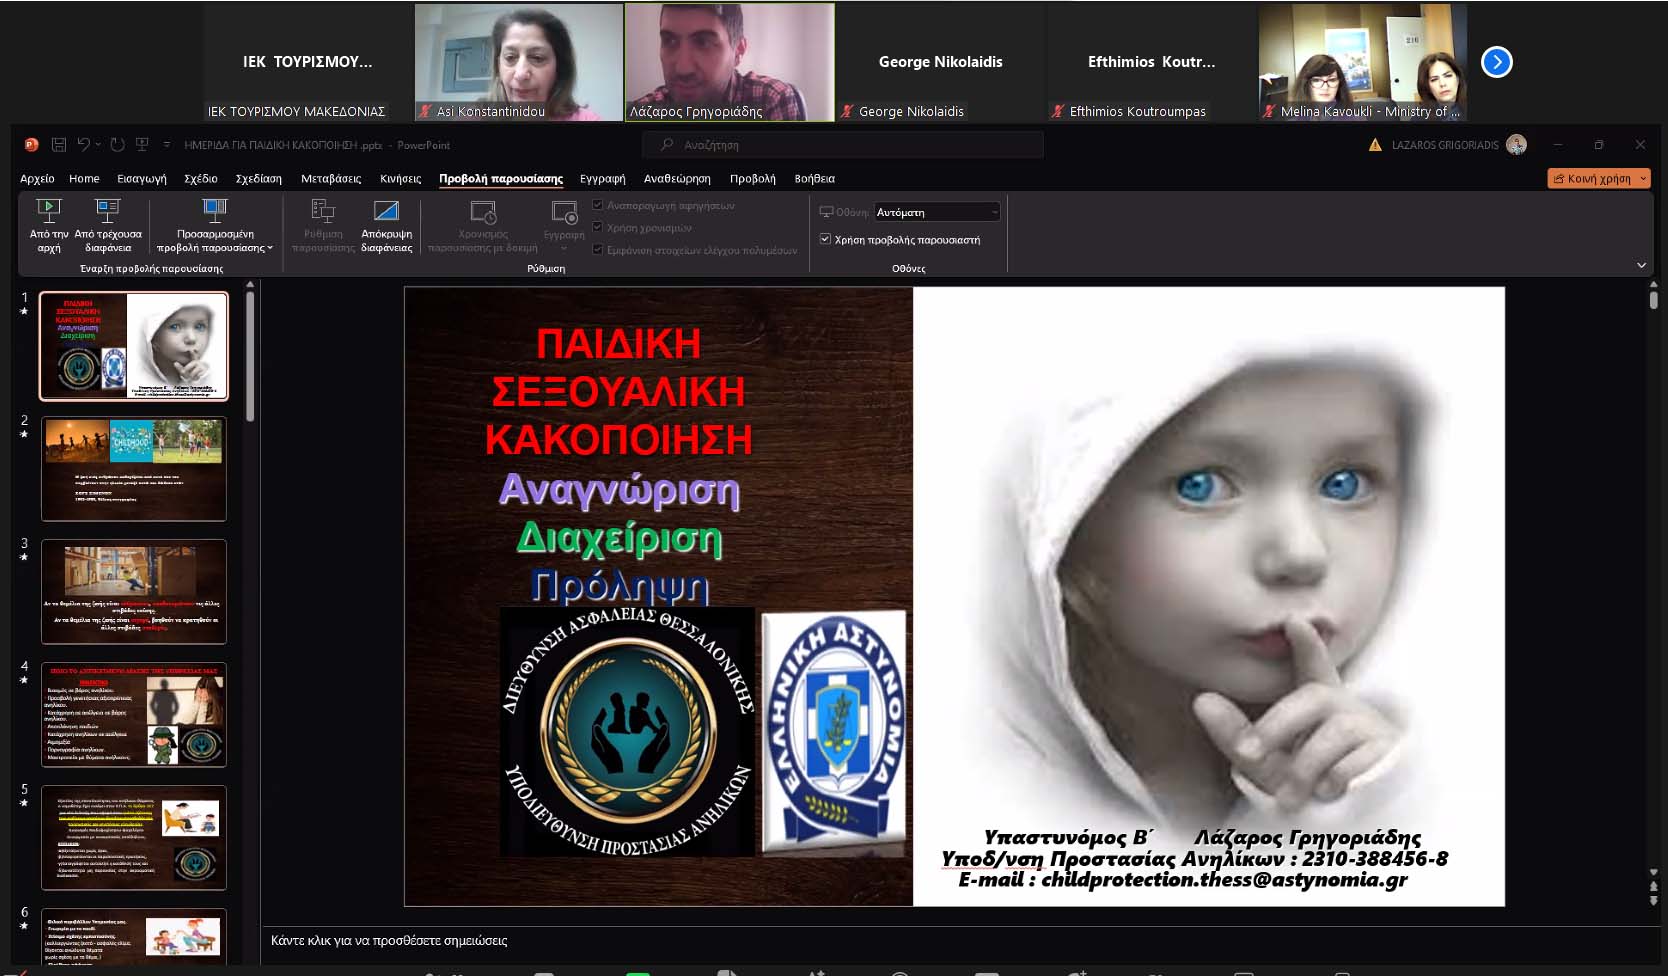Screen dimensions: 1668x976
Task: Start slideshow Από τρέχουσα διαφάνεια
Action: tap(107, 226)
